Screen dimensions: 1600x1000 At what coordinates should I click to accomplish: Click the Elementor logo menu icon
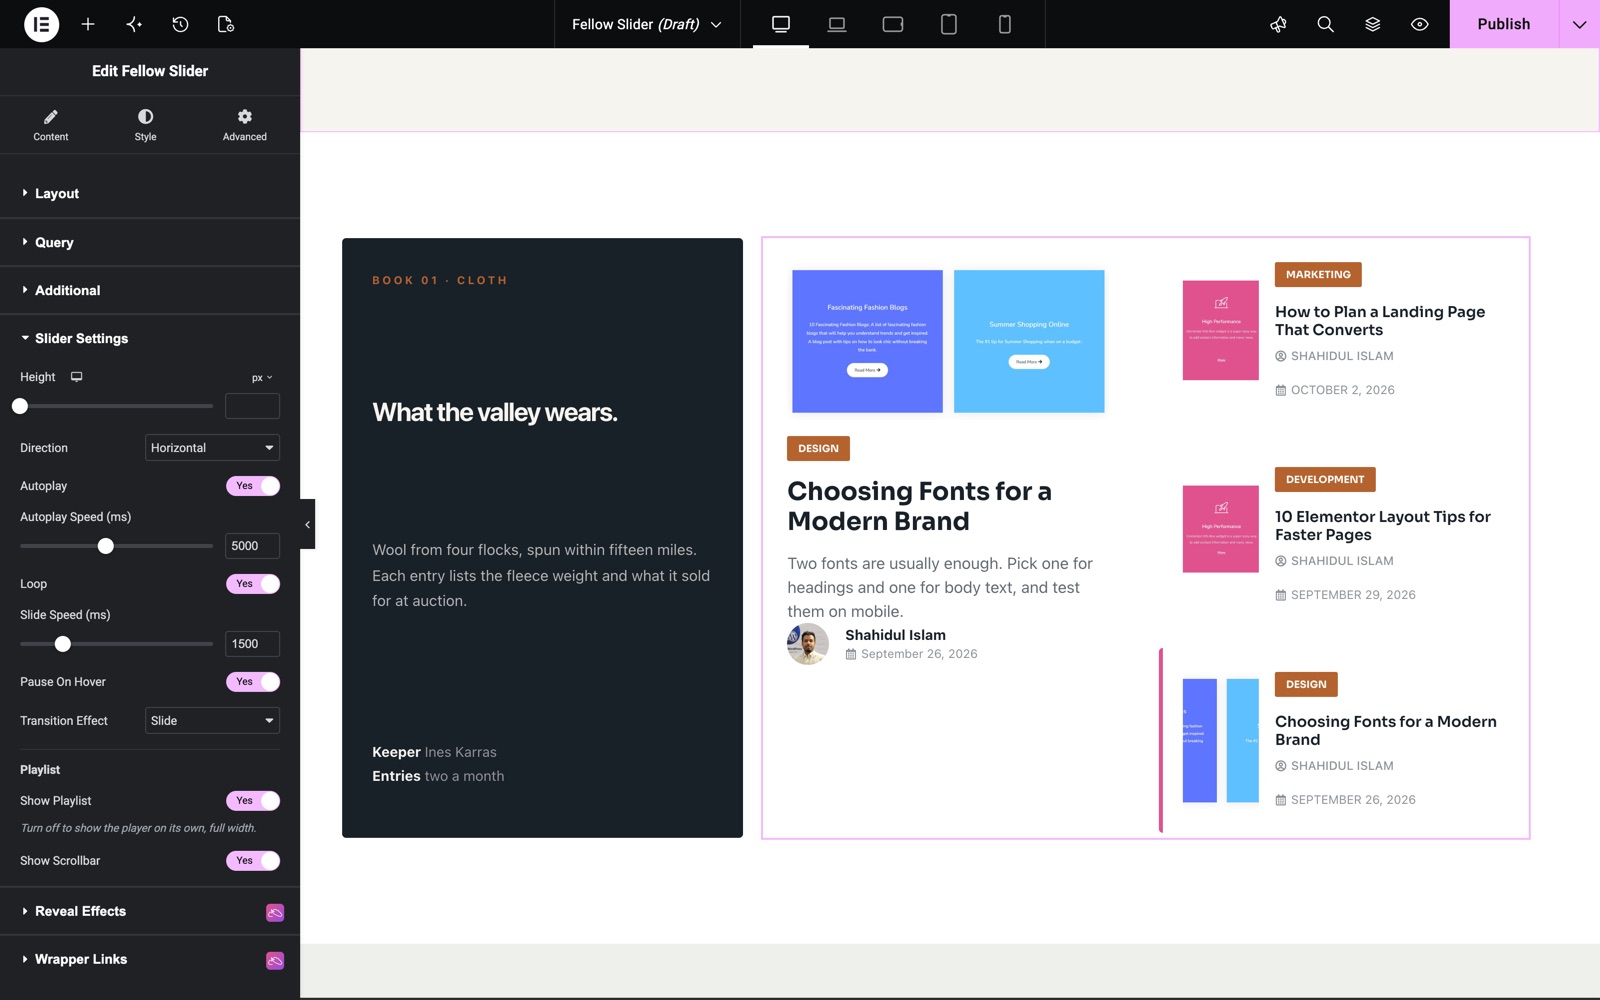click(x=41, y=24)
